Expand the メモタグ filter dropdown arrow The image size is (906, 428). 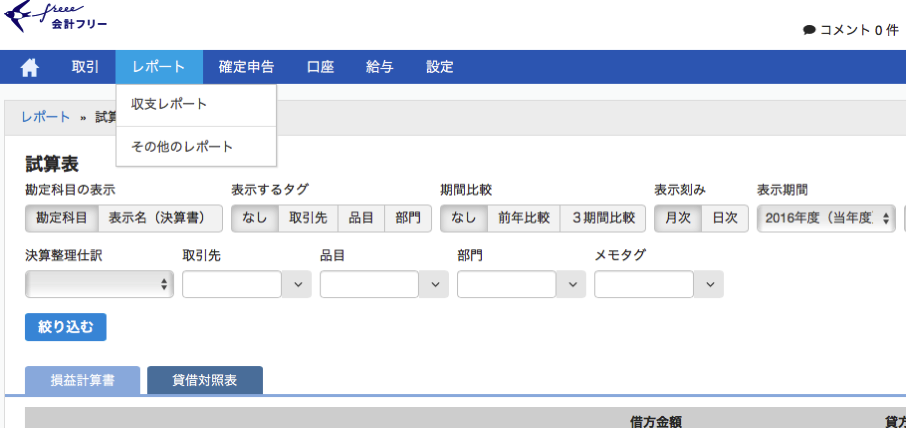pyautogui.click(x=708, y=284)
